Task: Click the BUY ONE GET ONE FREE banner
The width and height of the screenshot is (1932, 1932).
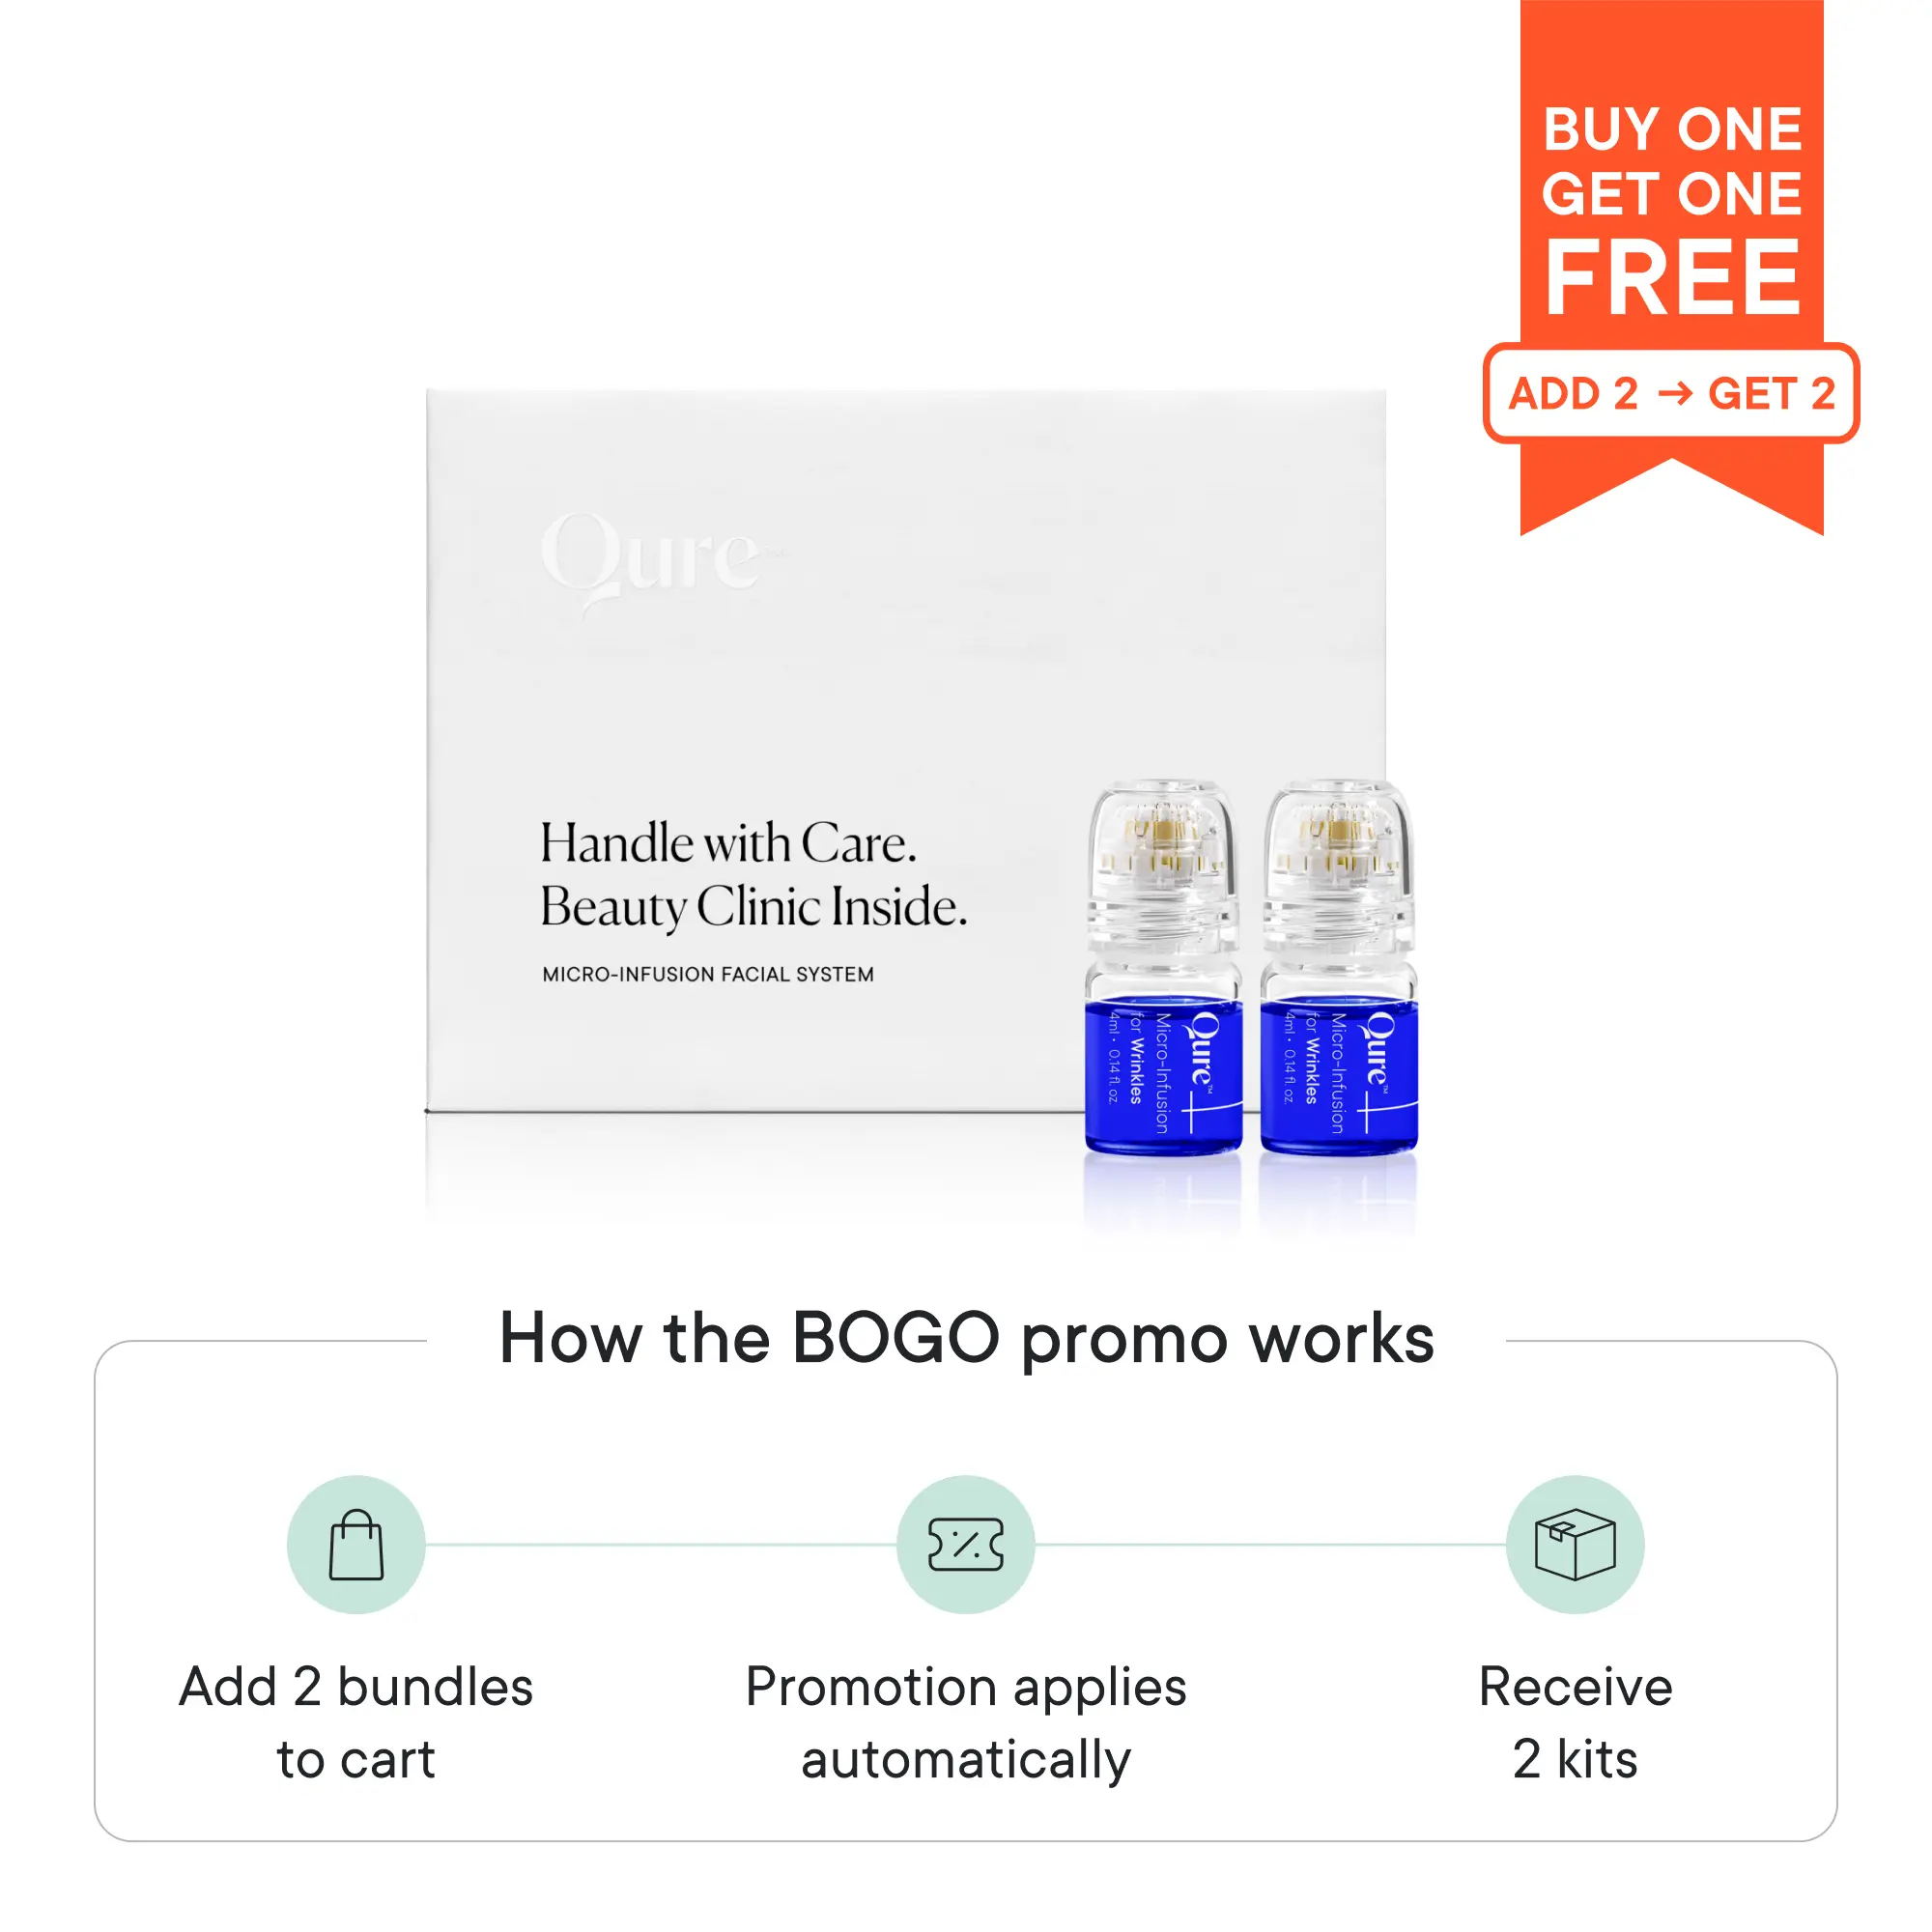Action: (x=1671, y=268)
